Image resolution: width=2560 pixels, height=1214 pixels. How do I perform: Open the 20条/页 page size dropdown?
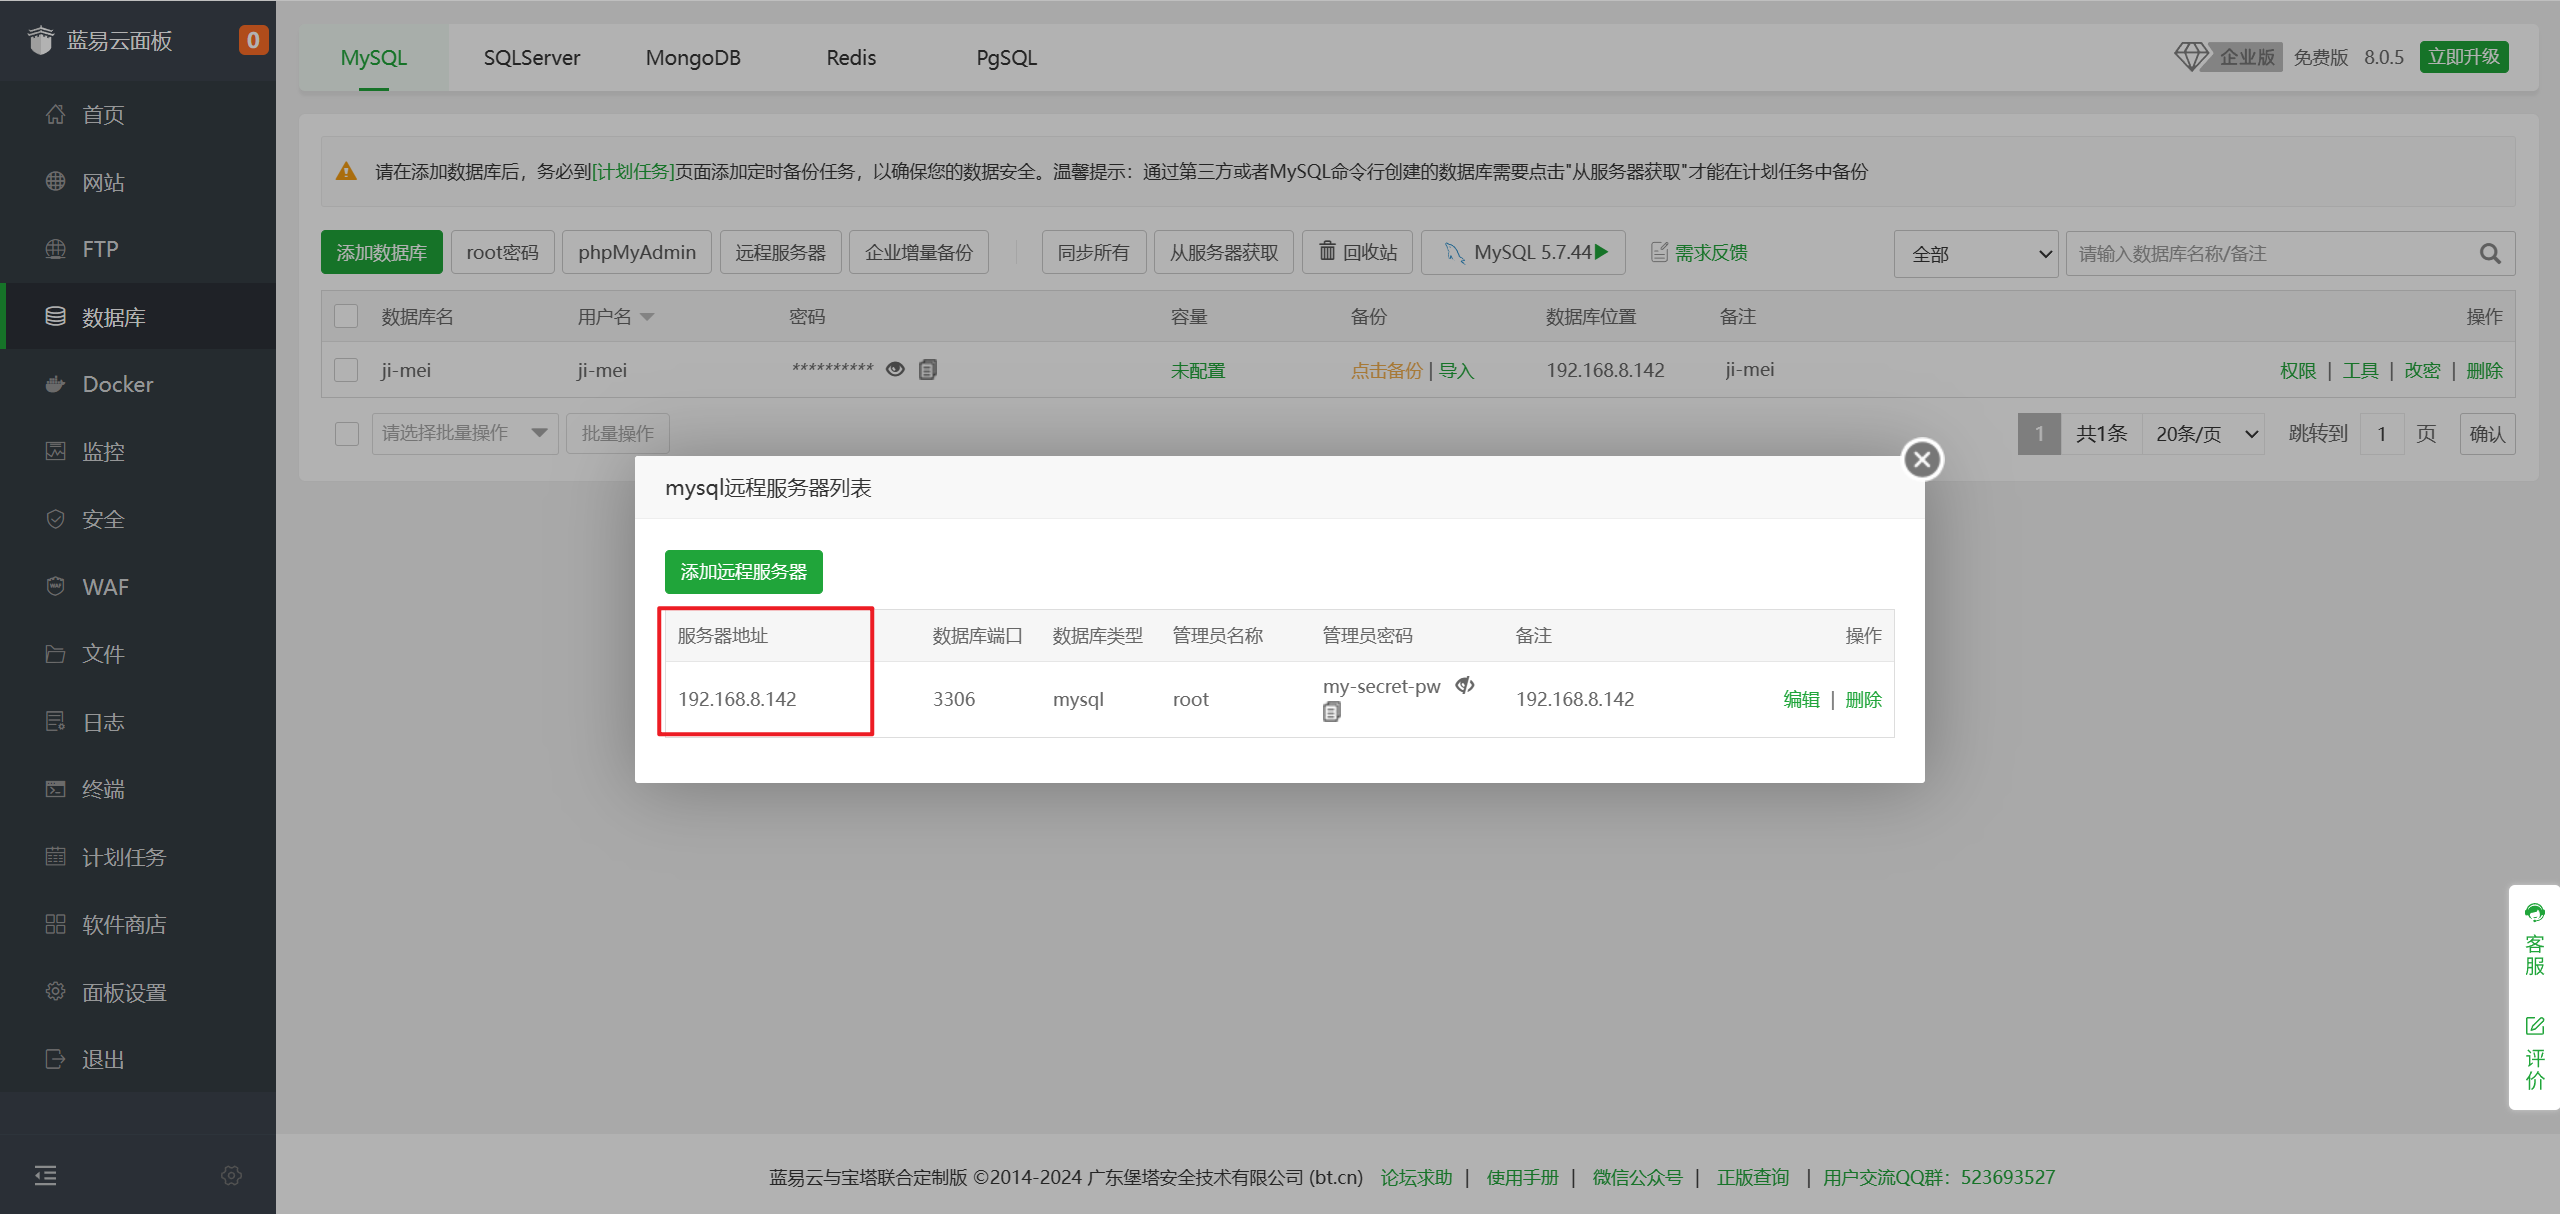2204,434
